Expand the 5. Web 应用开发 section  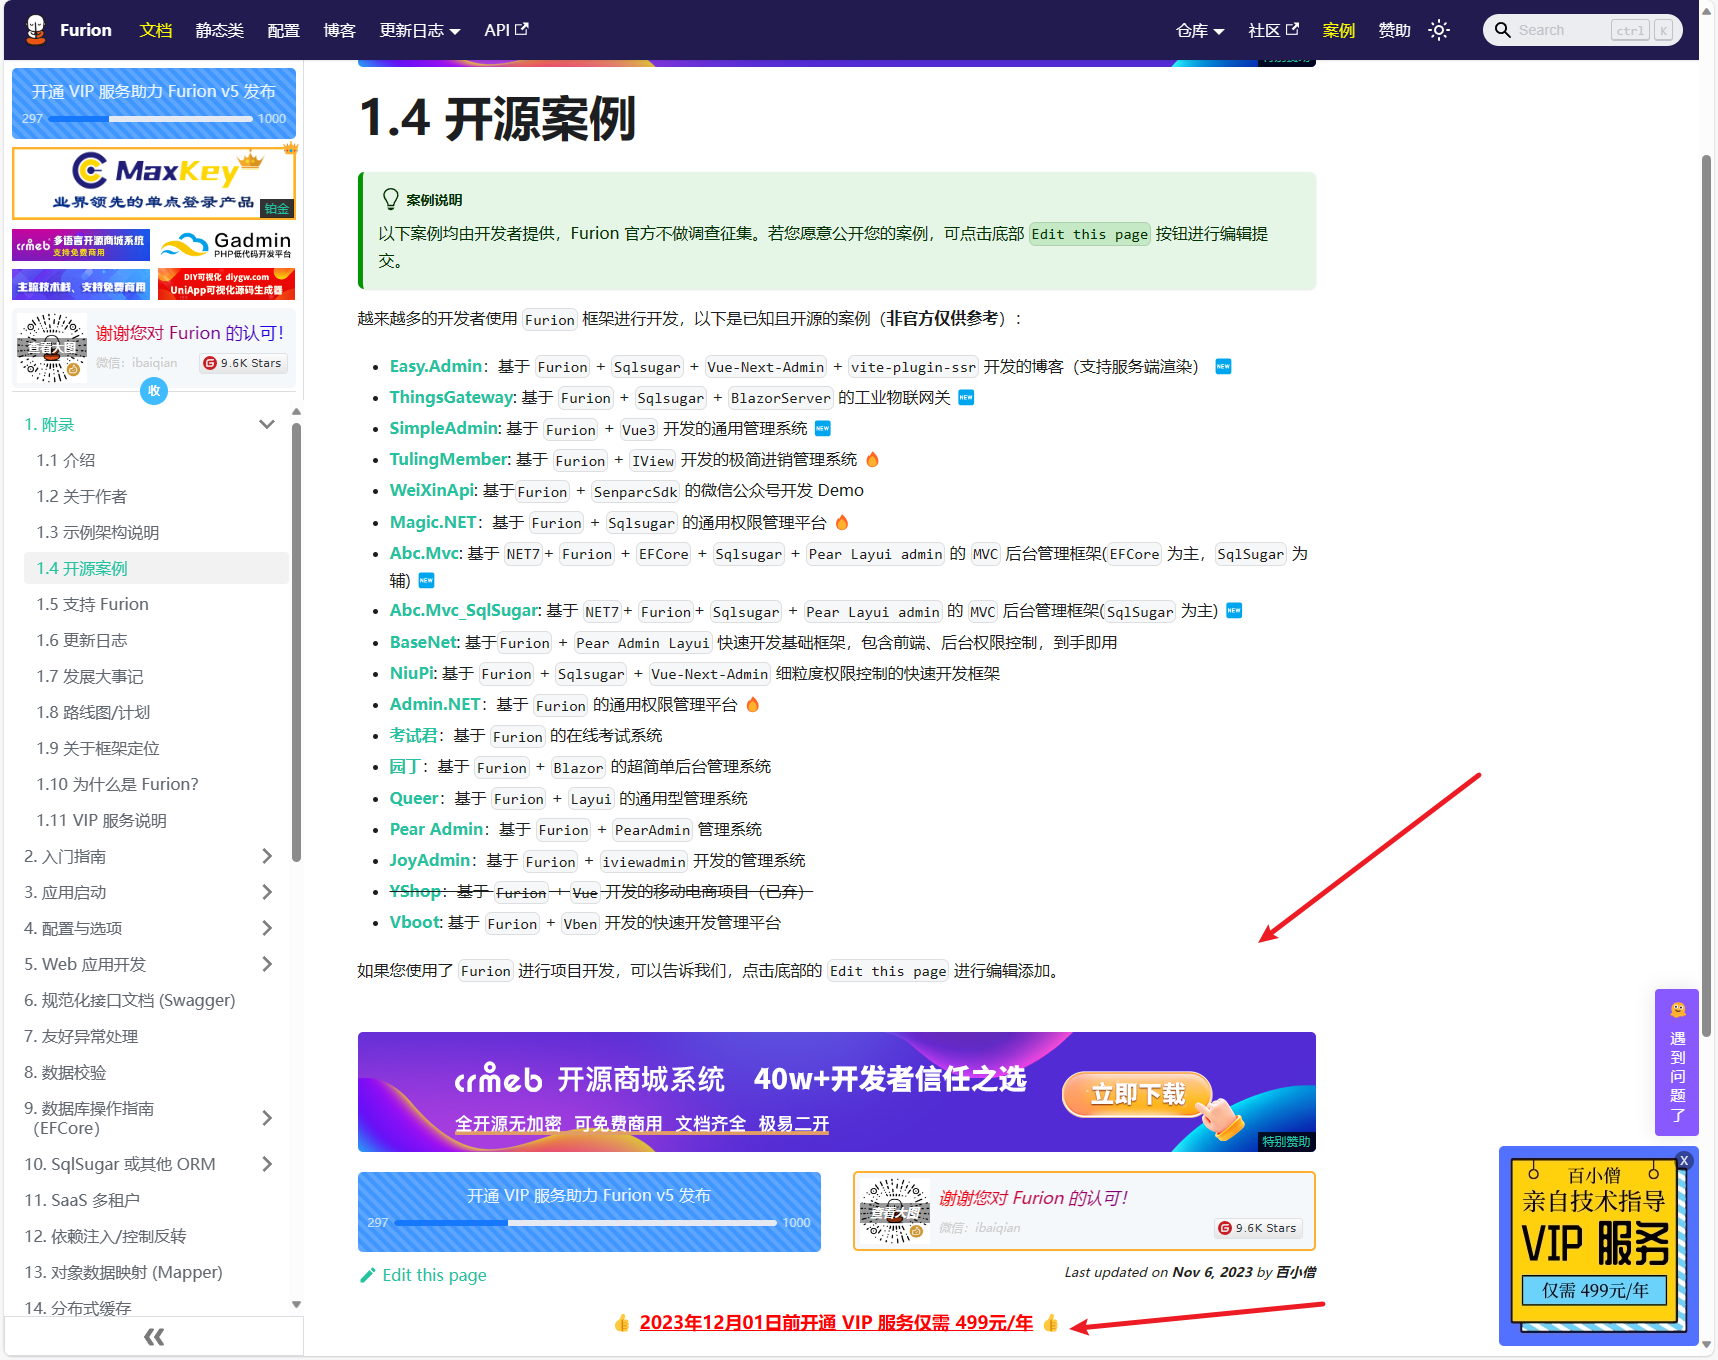267,964
